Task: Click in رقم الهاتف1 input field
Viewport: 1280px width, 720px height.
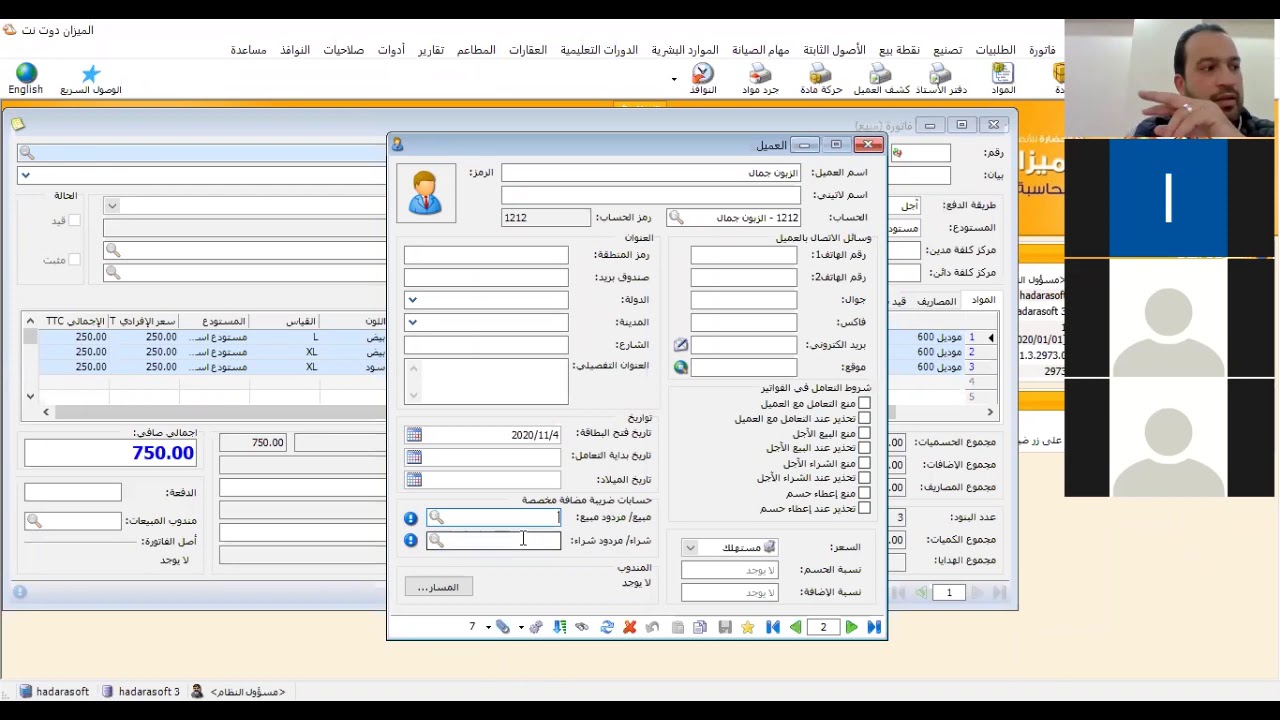Action: (743, 255)
